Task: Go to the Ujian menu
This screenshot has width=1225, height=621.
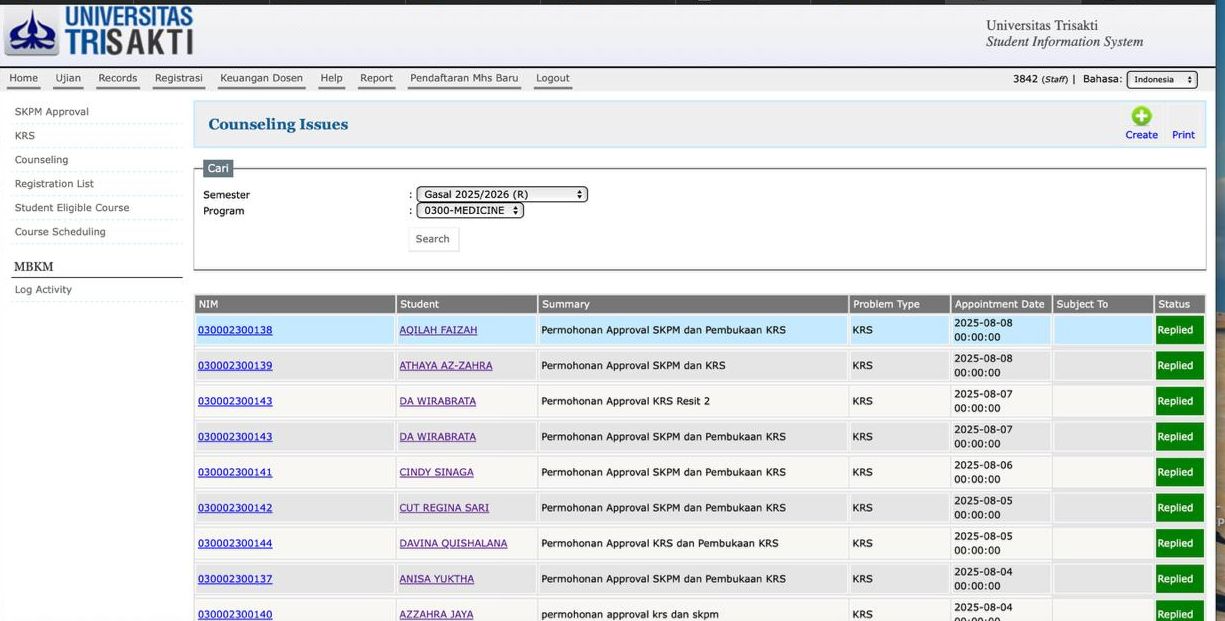Action: pyautogui.click(x=68, y=78)
